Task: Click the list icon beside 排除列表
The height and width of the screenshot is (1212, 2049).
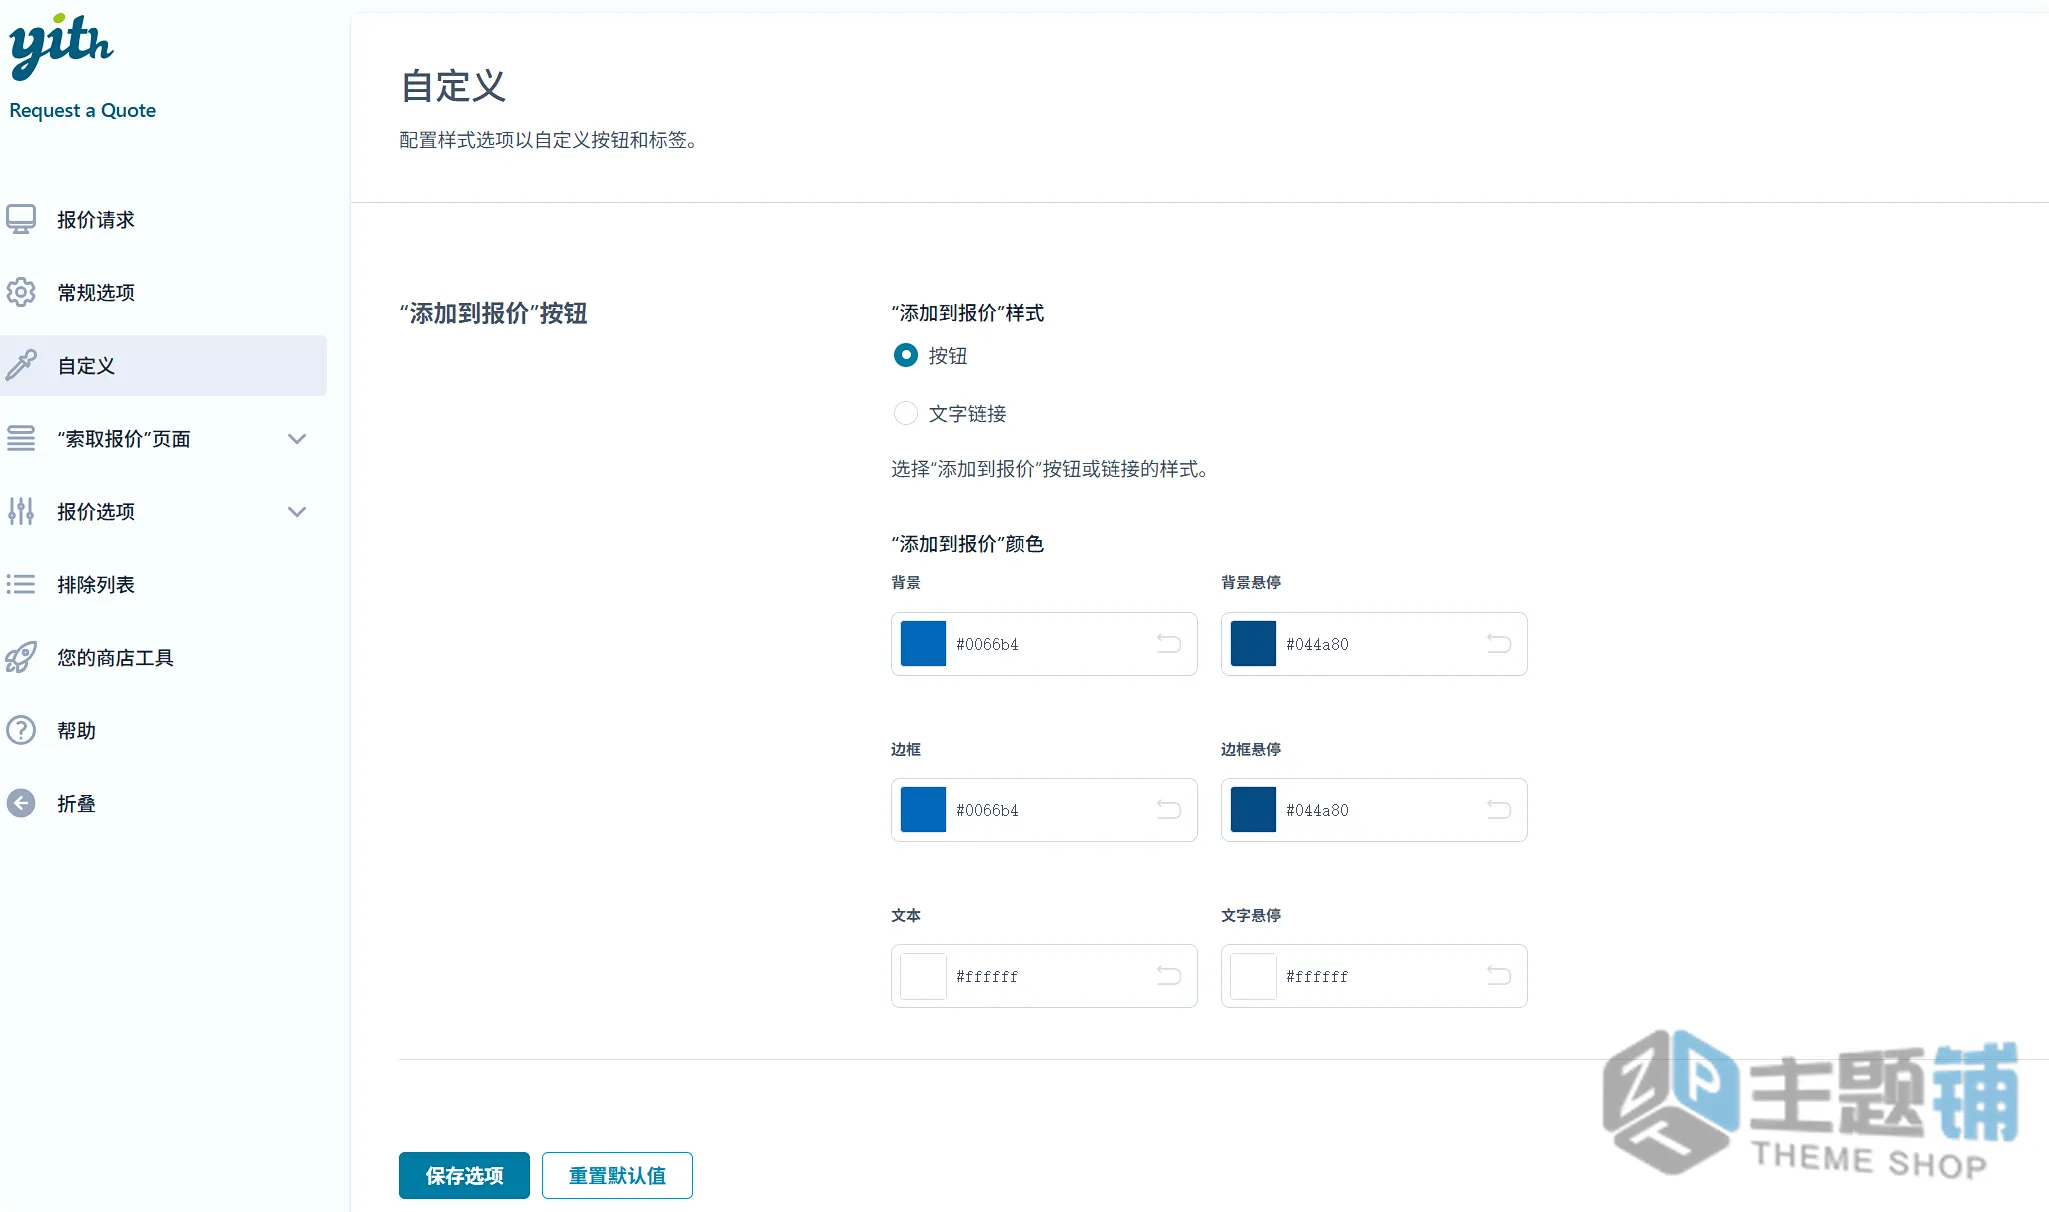Action: pyautogui.click(x=21, y=584)
